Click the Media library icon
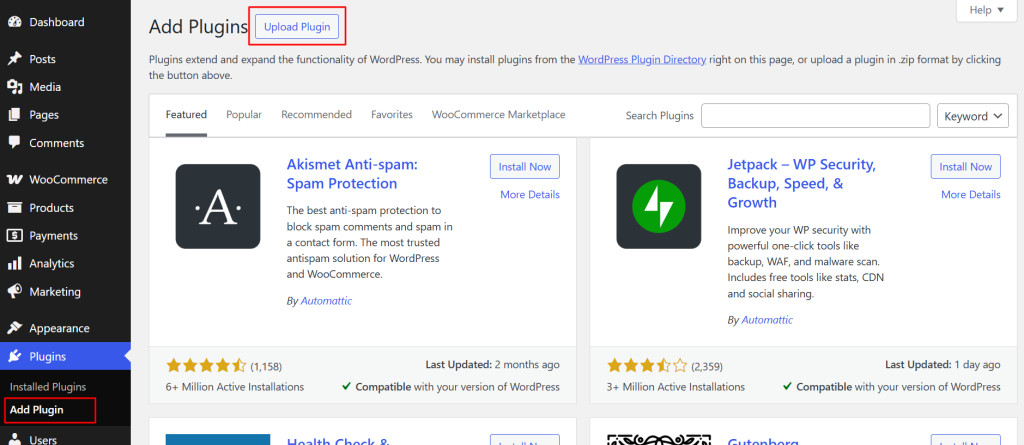Image resolution: width=1024 pixels, height=445 pixels. [x=14, y=87]
